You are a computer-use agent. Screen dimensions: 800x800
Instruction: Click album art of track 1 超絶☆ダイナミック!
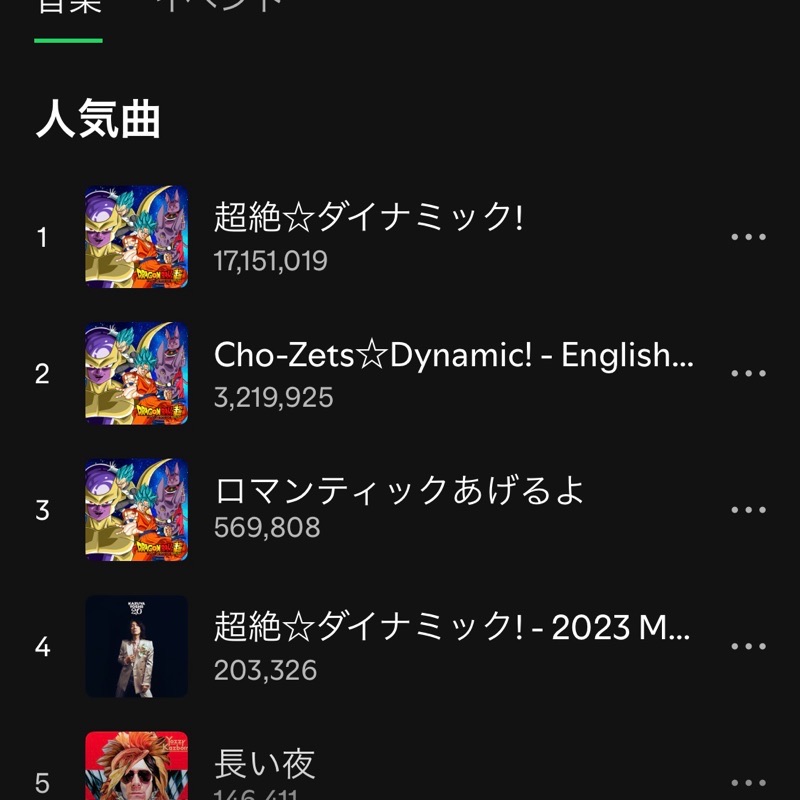[136, 237]
